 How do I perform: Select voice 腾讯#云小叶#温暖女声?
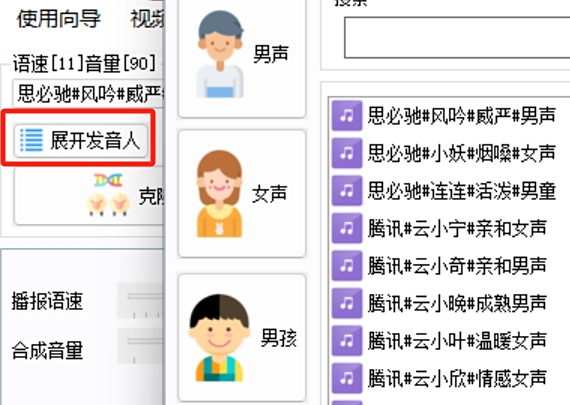[457, 340]
